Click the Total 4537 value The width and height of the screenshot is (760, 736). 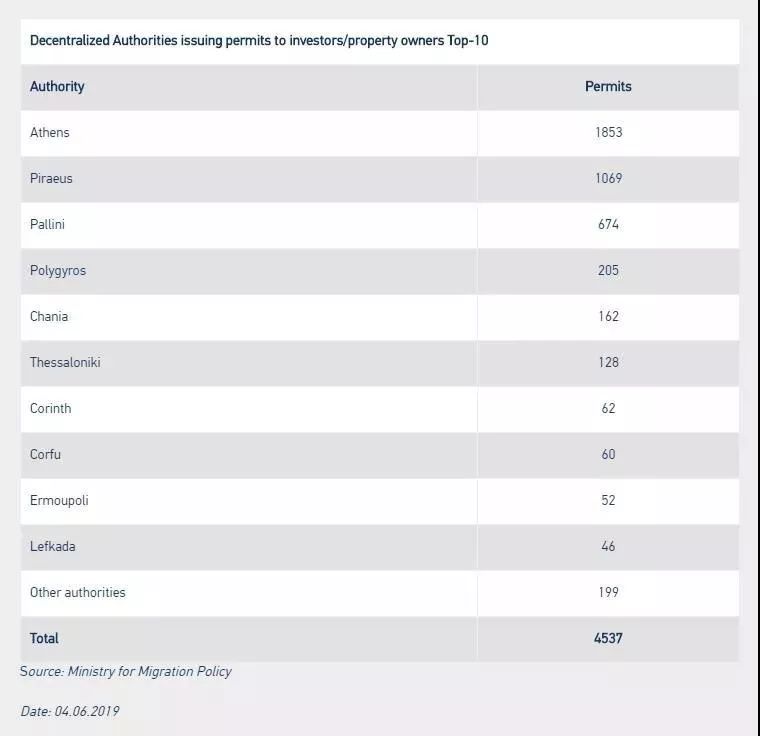tap(608, 639)
